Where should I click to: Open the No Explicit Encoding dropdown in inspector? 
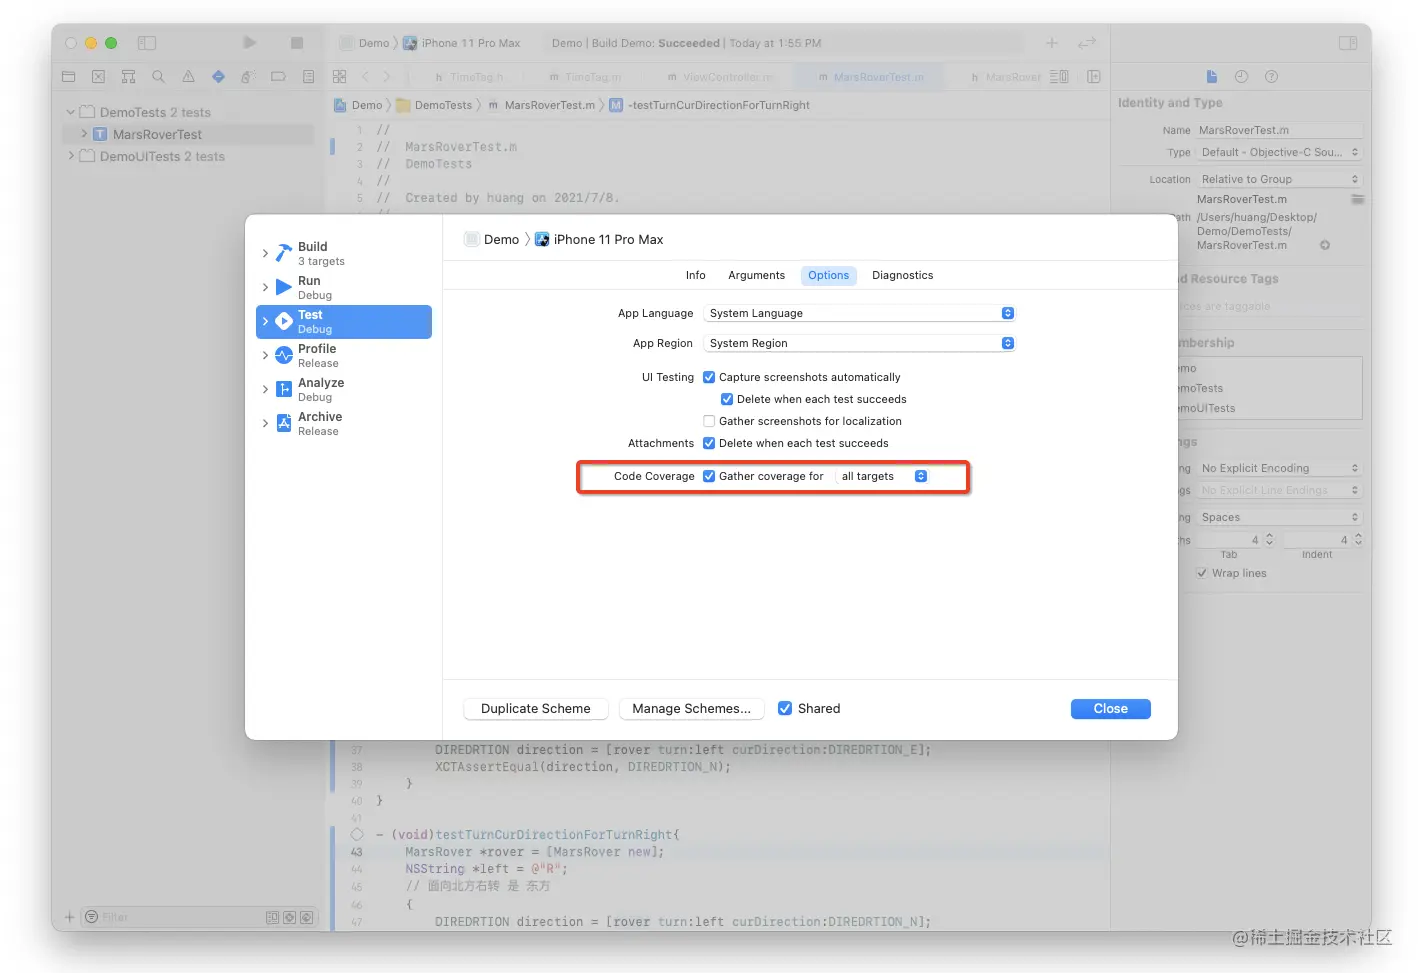(1280, 468)
